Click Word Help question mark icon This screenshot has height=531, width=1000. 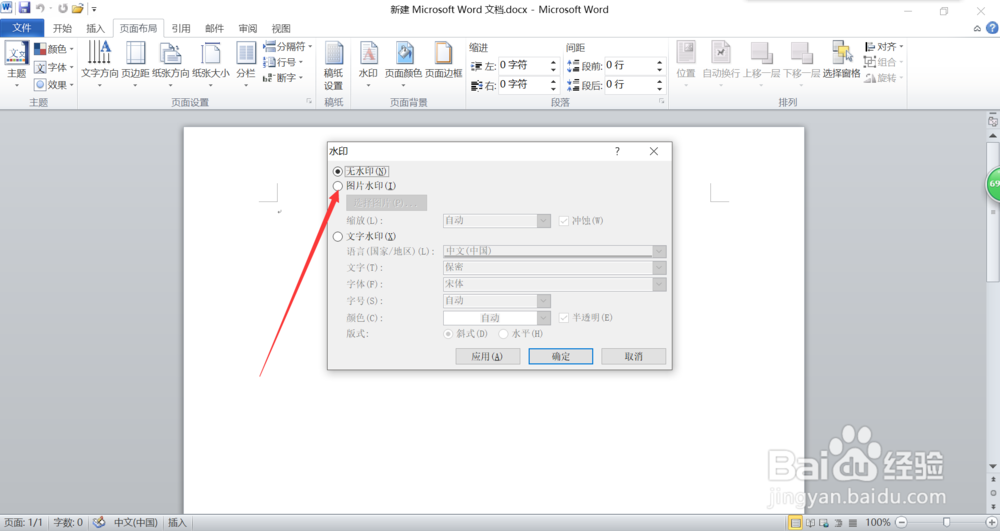(x=992, y=28)
